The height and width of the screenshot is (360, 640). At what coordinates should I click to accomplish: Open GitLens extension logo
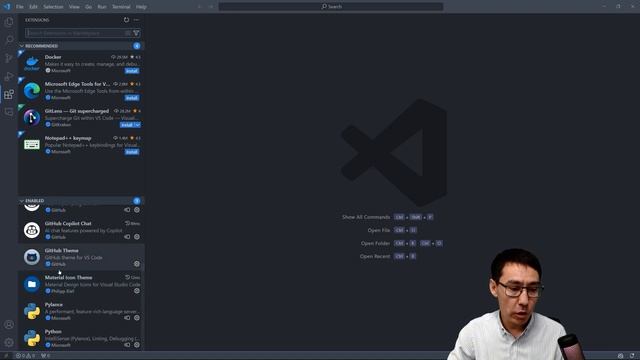click(x=32, y=118)
